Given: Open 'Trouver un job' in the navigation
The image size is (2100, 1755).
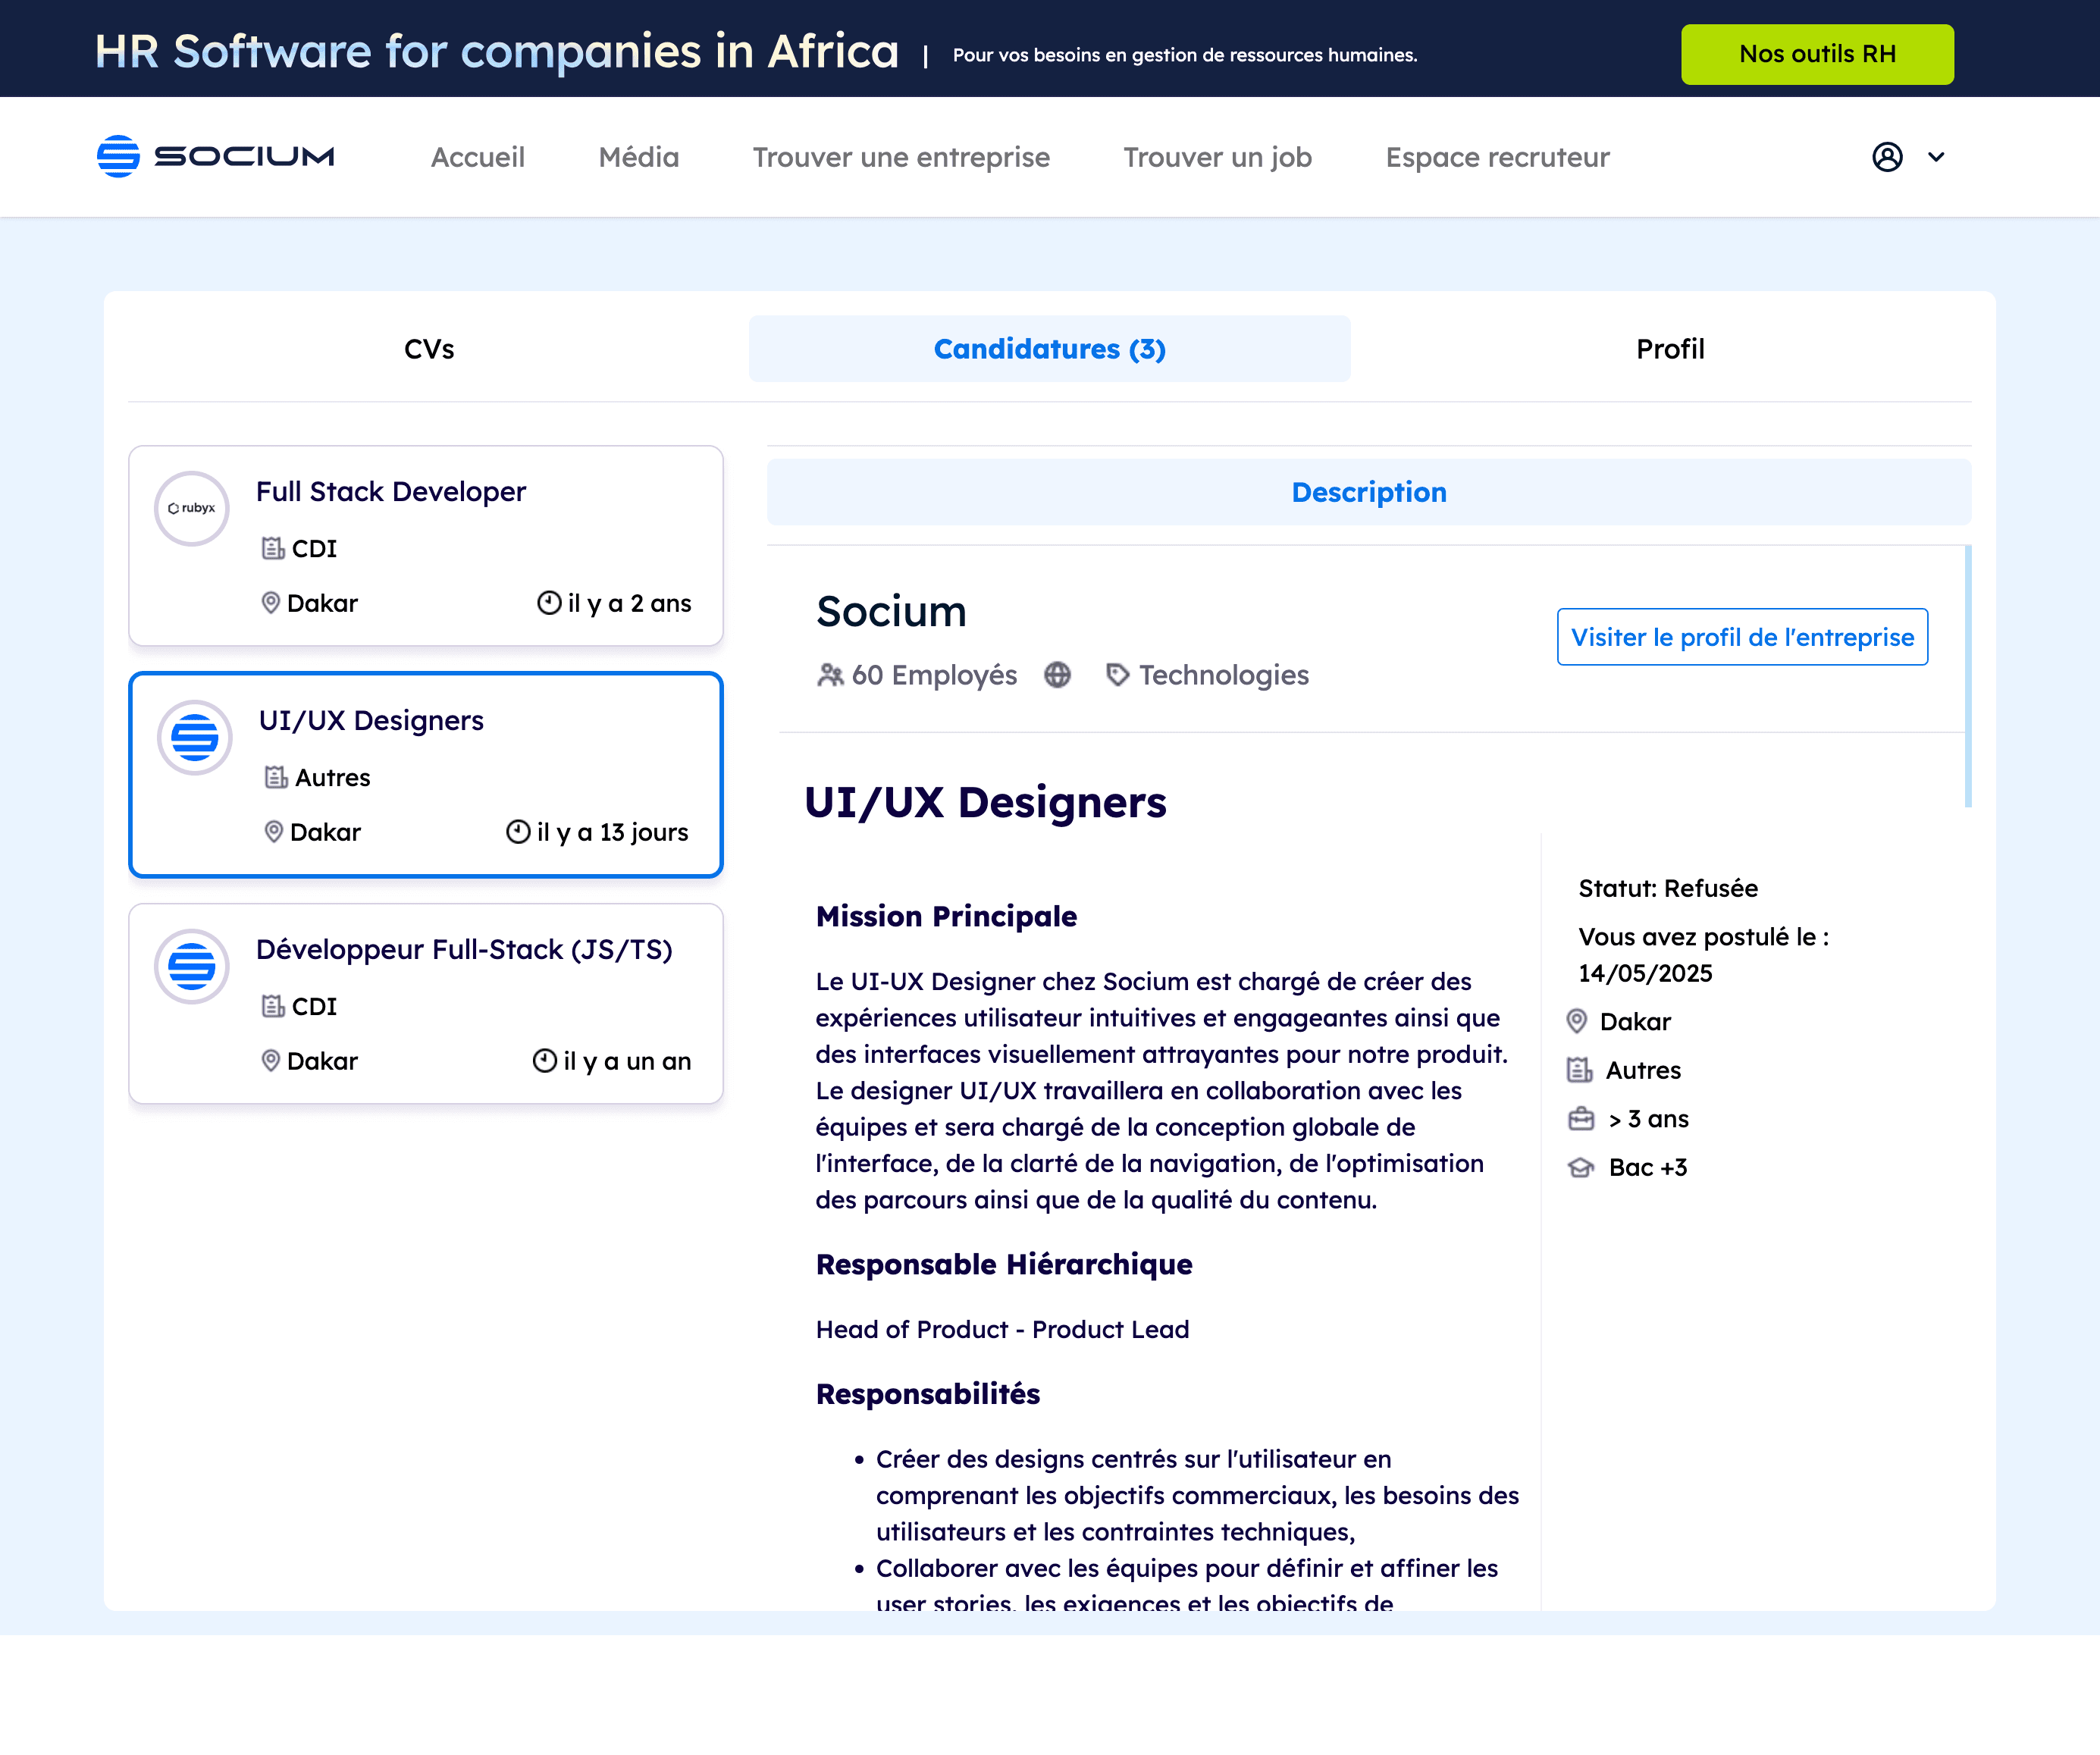Looking at the screenshot, I should tap(1217, 157).
